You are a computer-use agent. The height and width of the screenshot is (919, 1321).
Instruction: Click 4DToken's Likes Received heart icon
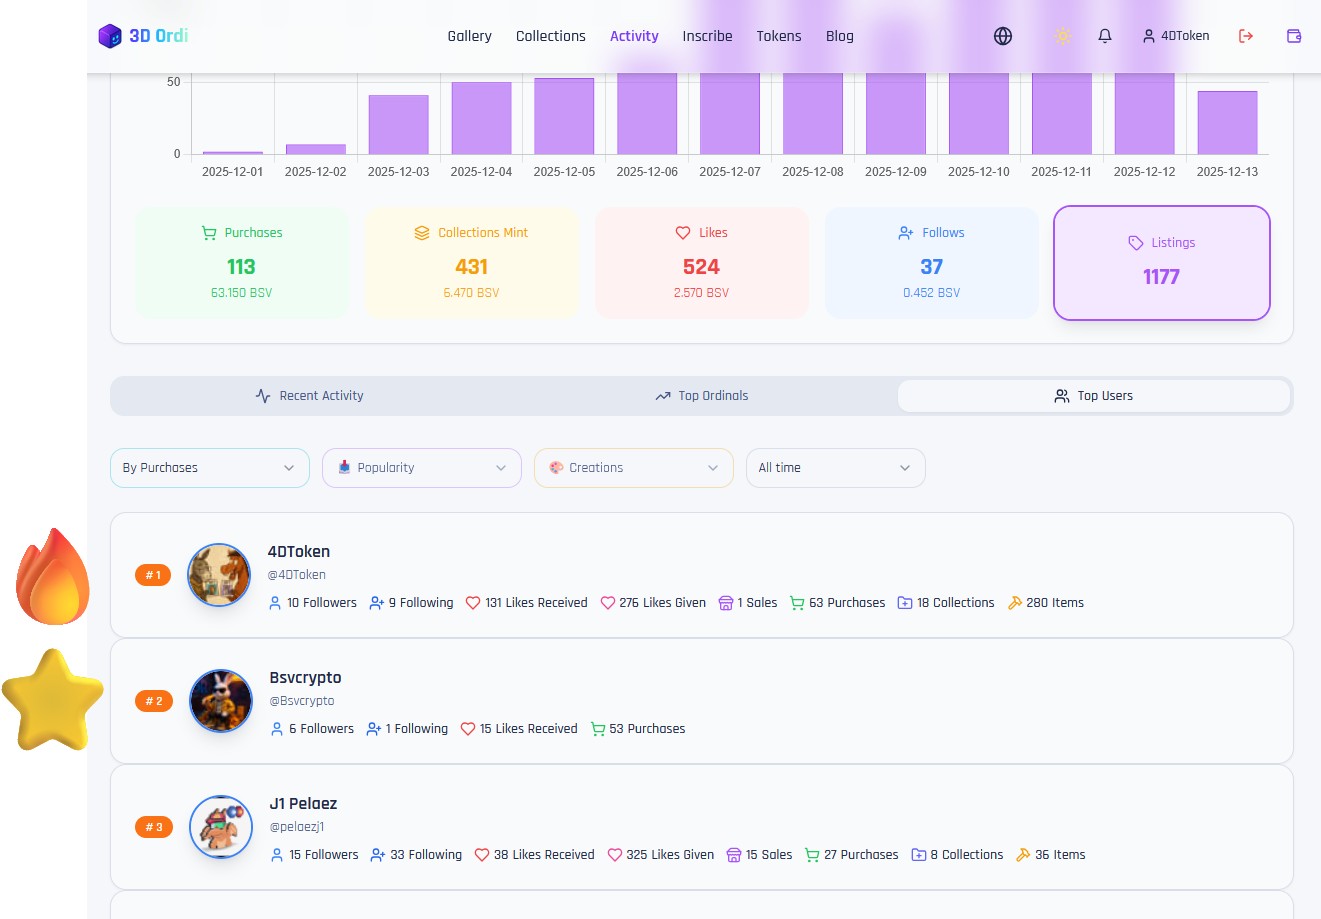(x=473, y=603)
